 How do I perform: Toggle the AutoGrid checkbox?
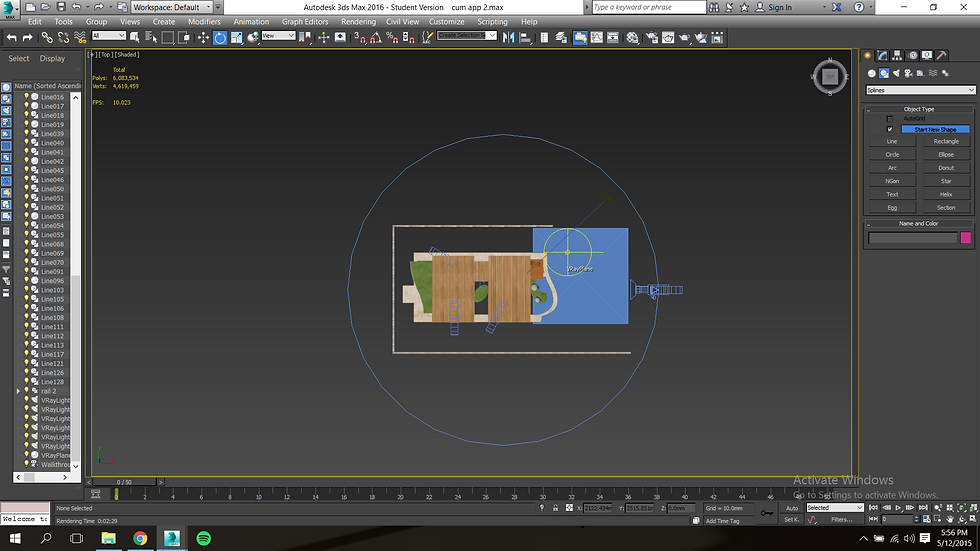click(x=890, y=119)
